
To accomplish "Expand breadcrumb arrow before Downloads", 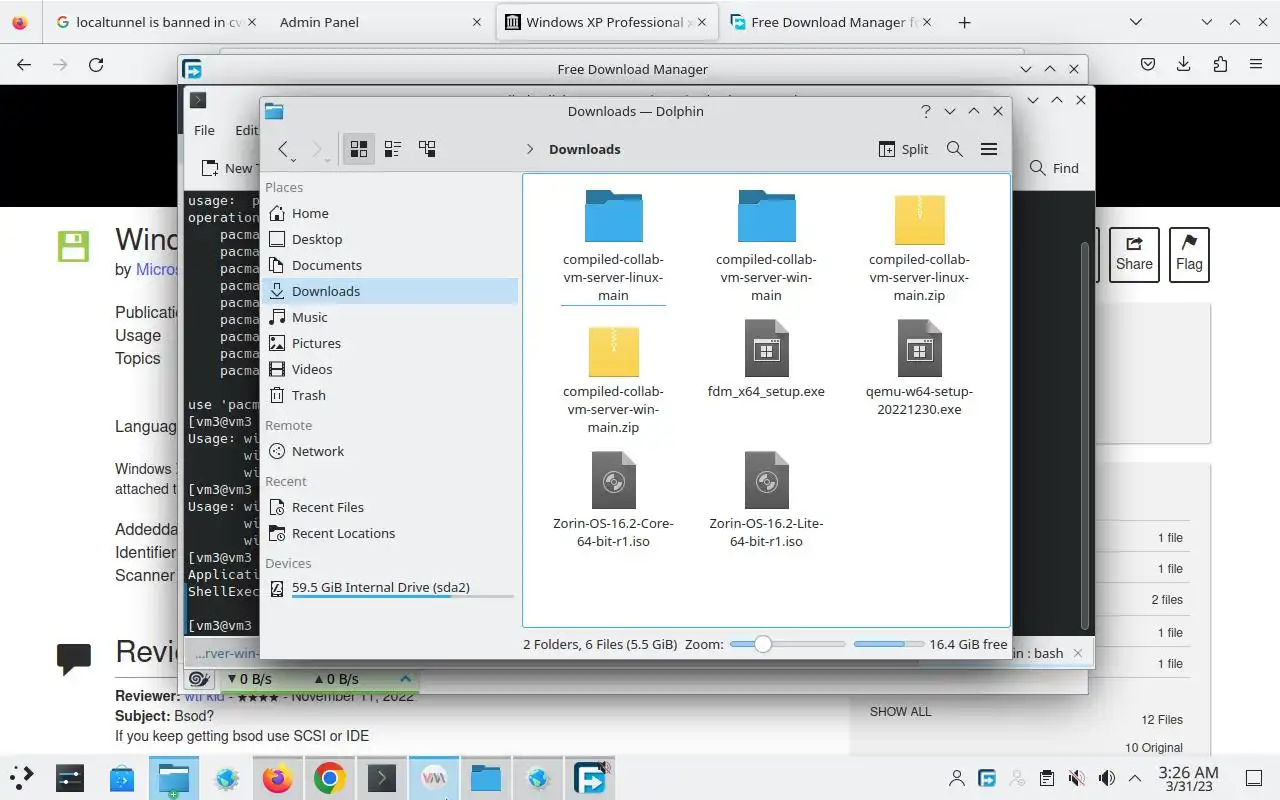I will 530,149.
